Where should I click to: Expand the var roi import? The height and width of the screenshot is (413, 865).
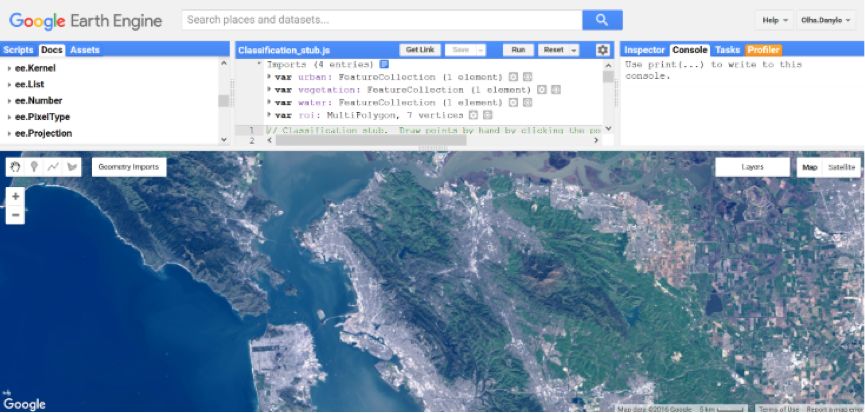(269, 115)
